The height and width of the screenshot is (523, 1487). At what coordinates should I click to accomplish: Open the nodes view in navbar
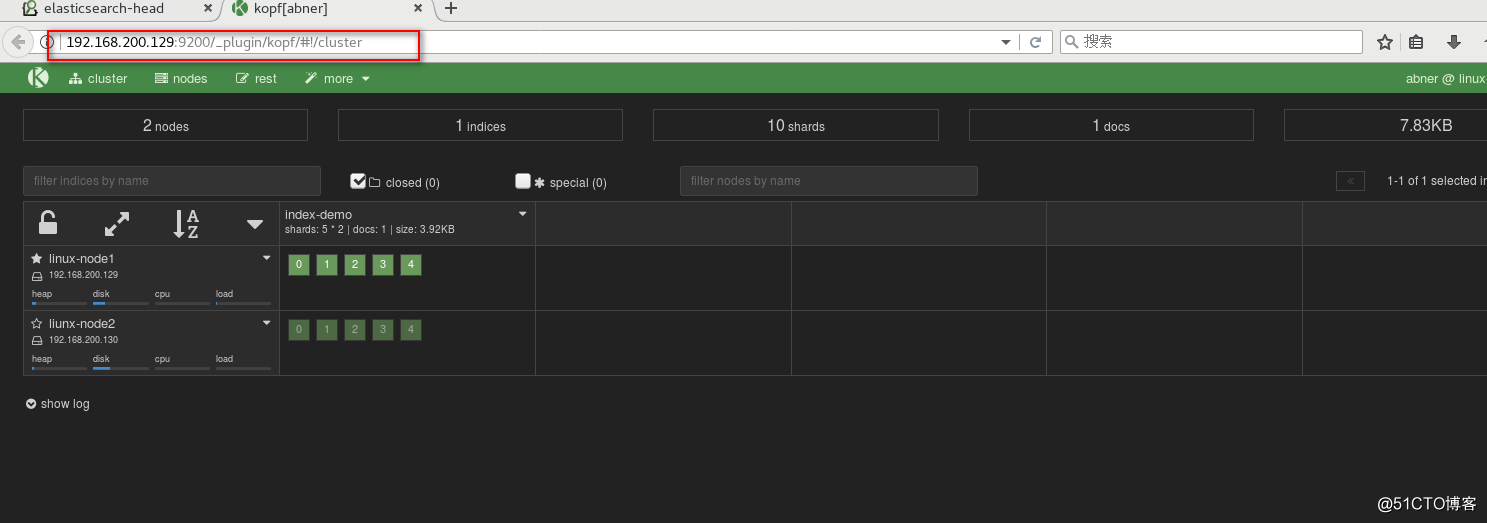[181, 78]
